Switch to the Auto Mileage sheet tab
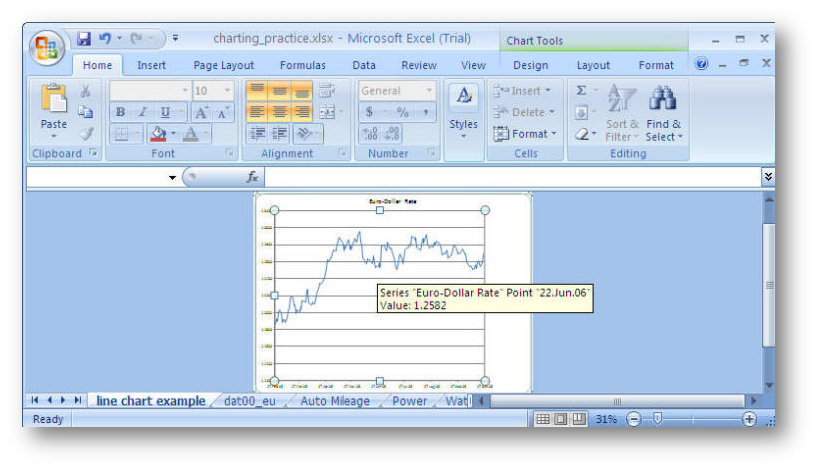The image size is (817, 469). pyautogui.click(x=334, y=401)
